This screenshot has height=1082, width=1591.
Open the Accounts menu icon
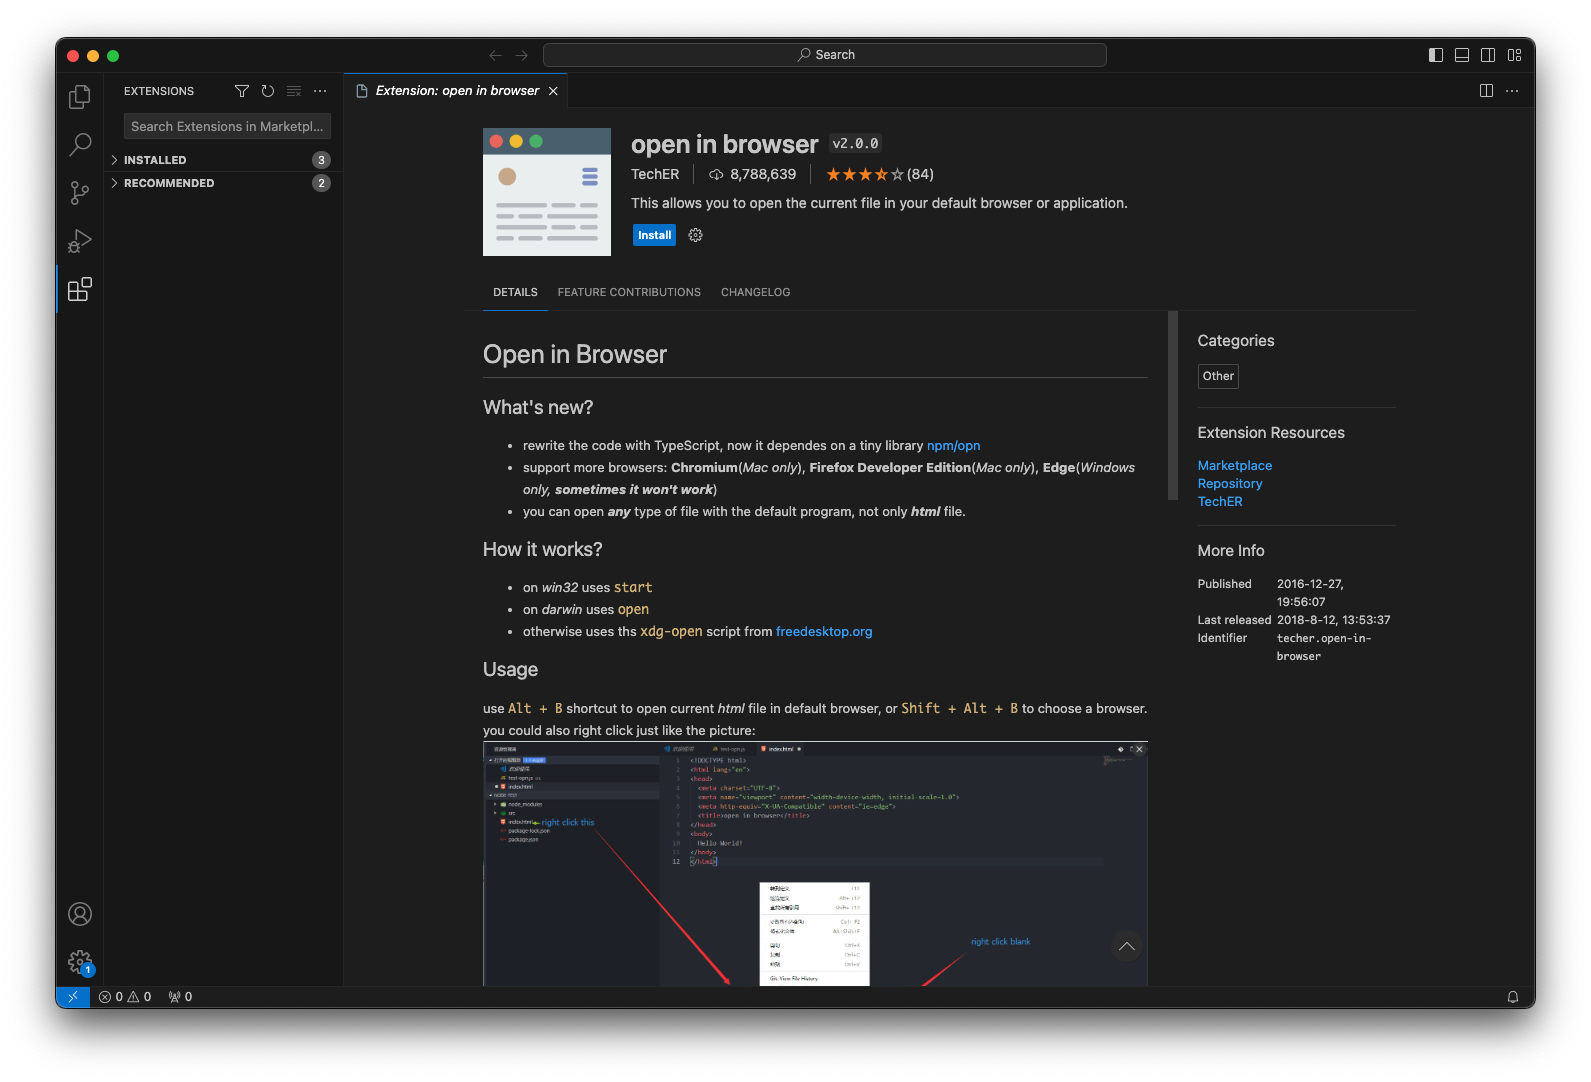point(80,914)
